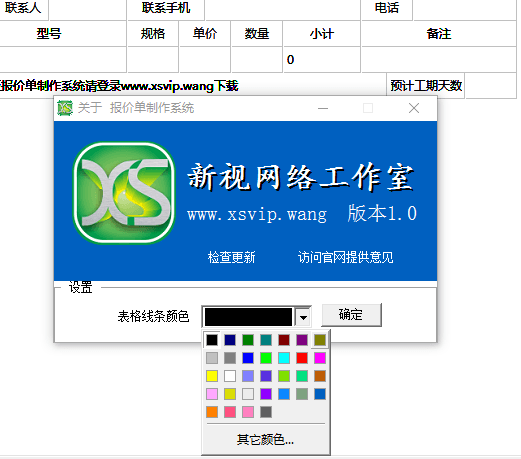Choose the dark purple swatch beside maroon
The width and height of the screenshot is (521, 459).
302,340
